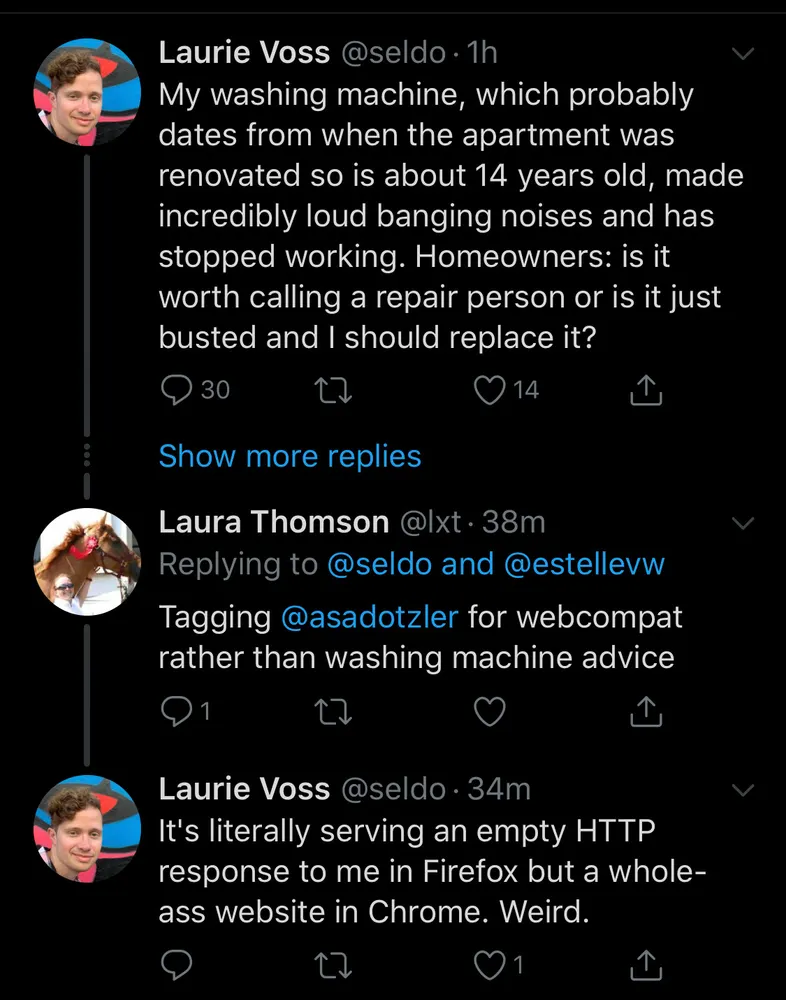The height and width of the screenshot is (1000, 786).
Task: Retweet the empty HTTP response tweet
Action: tap(331, 965)
